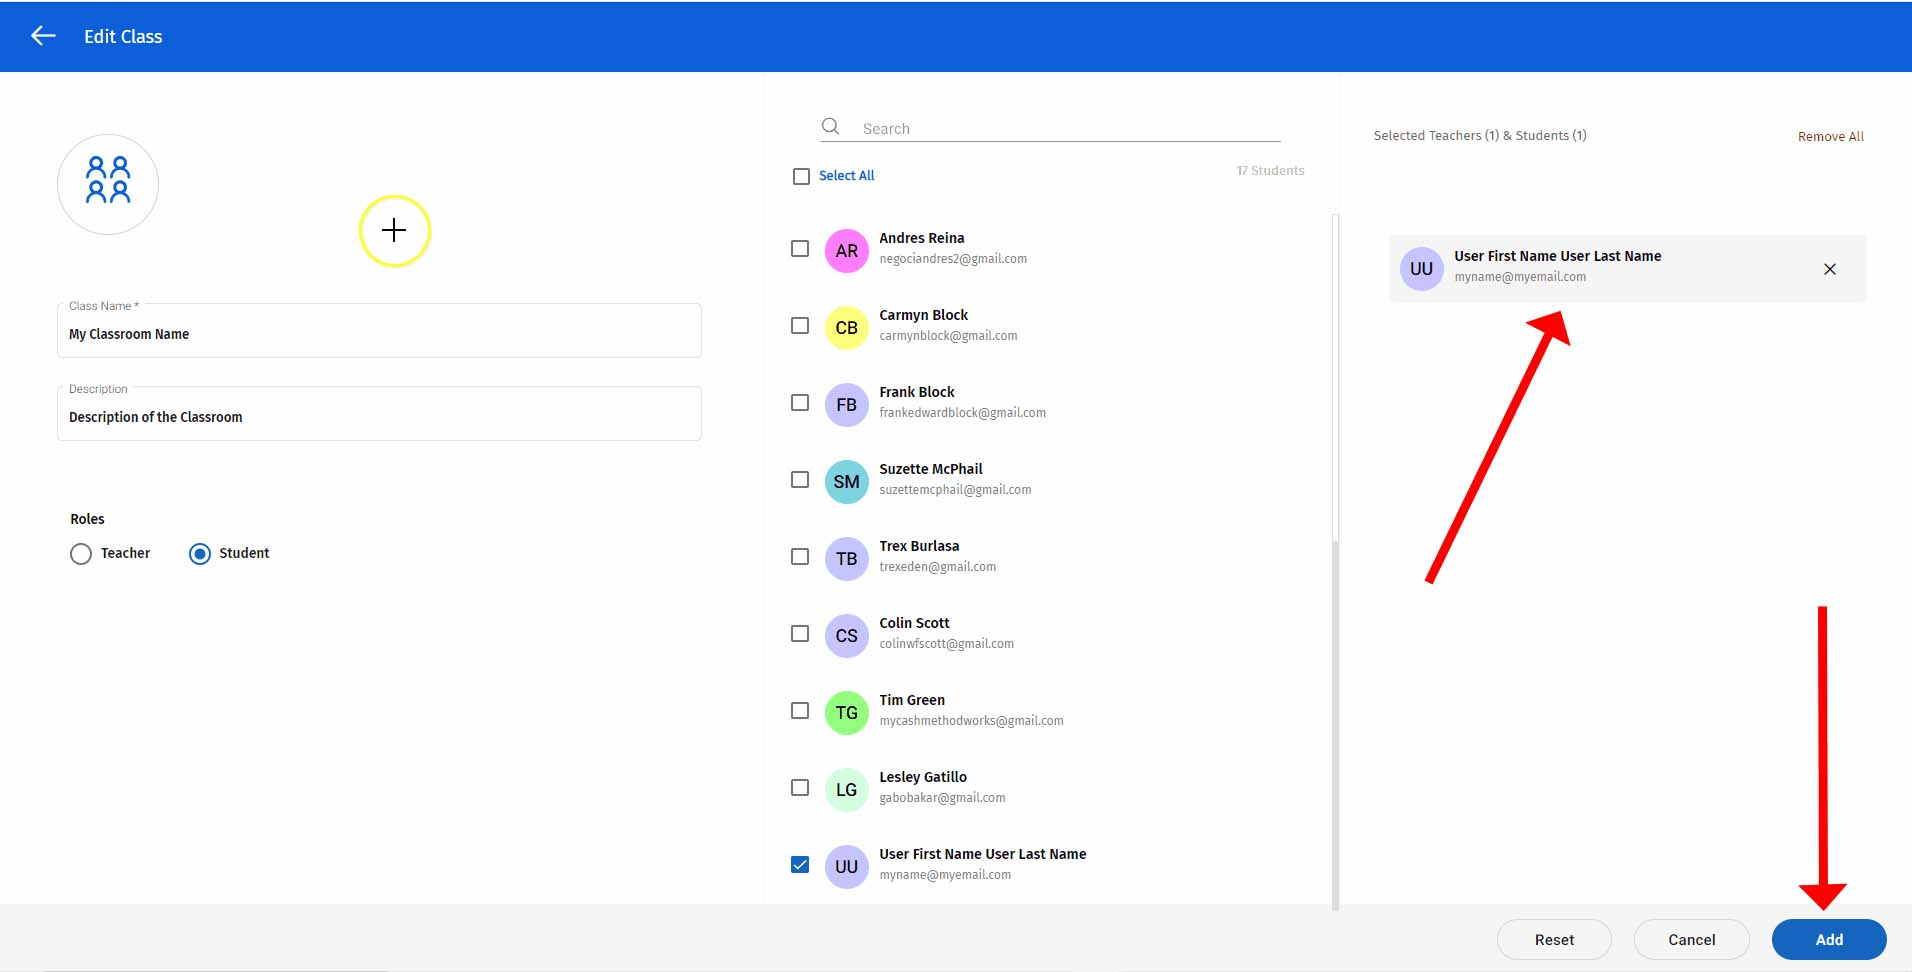This screenshot has width=1912, height=972.
Task: Check the box for Carmyn Block
Action: (800, 325)
